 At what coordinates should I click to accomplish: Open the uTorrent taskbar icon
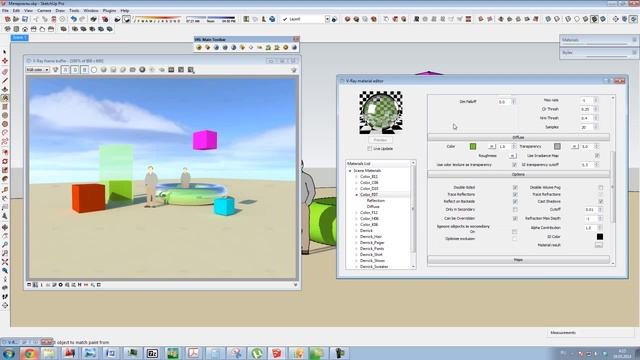pyautogui.click(x=256, y=353)
